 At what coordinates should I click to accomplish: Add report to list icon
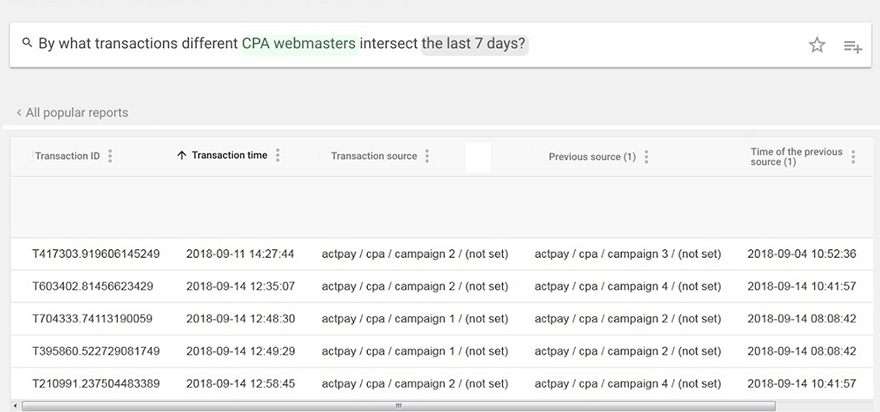(x=852, y=47)
